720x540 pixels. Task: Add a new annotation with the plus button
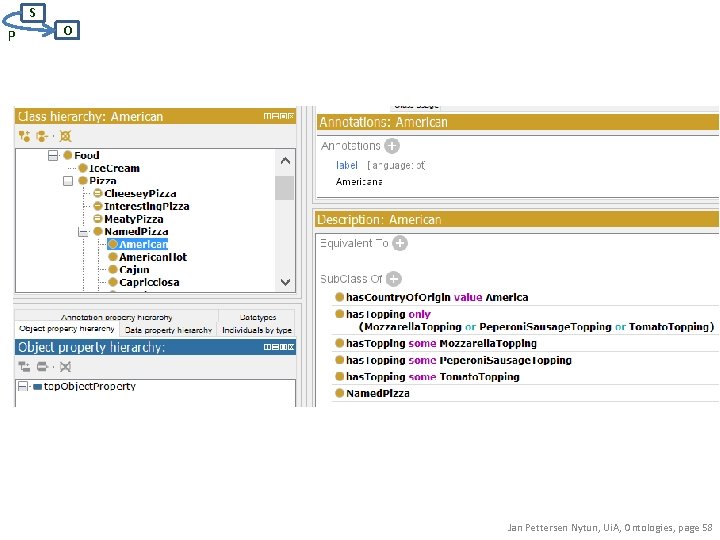(x=392, y=146)
